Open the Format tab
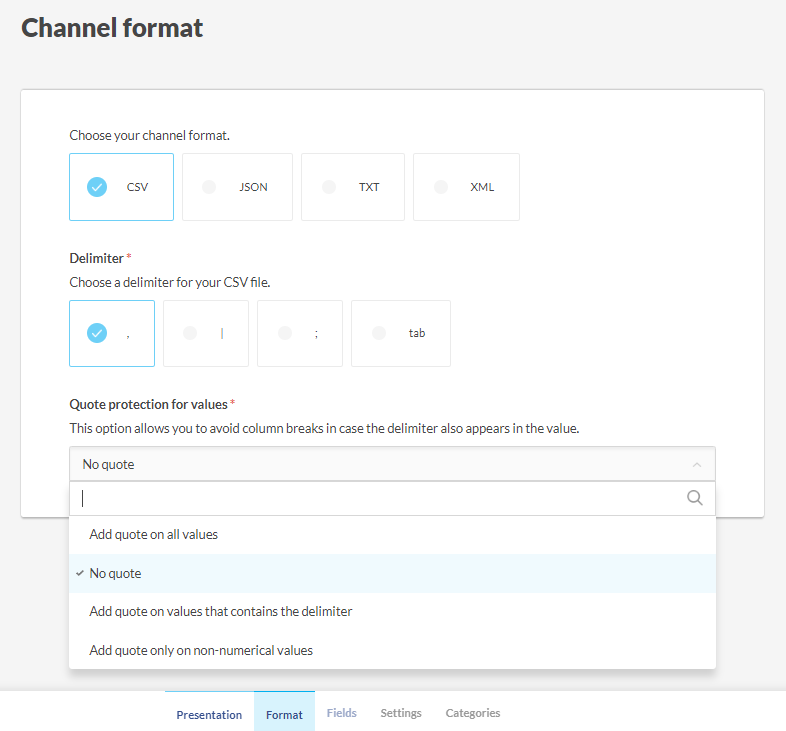The width and height of the screenshot is (786, 731). pos(284,714)
